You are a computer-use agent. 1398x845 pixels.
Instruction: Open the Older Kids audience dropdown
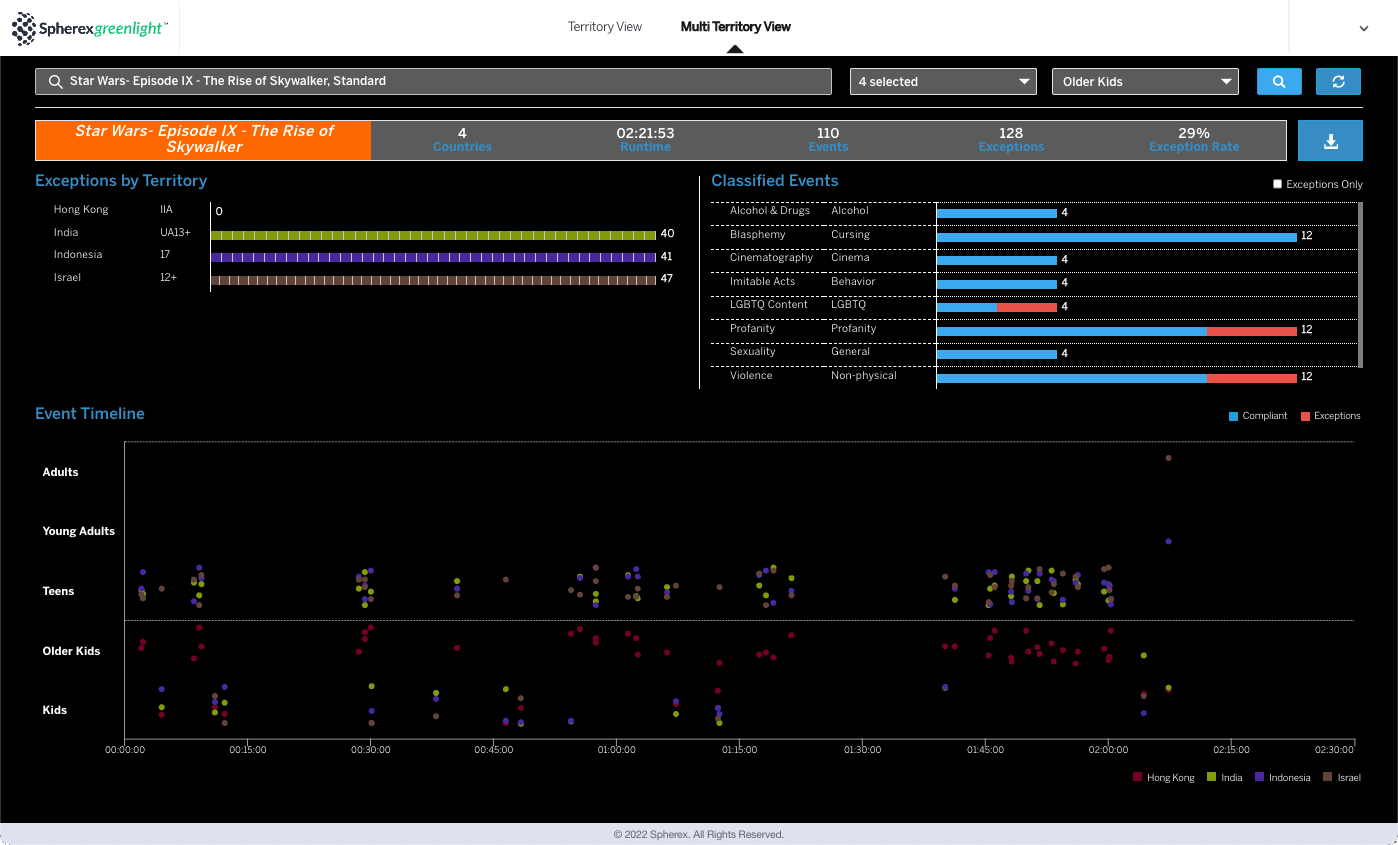1145,82
